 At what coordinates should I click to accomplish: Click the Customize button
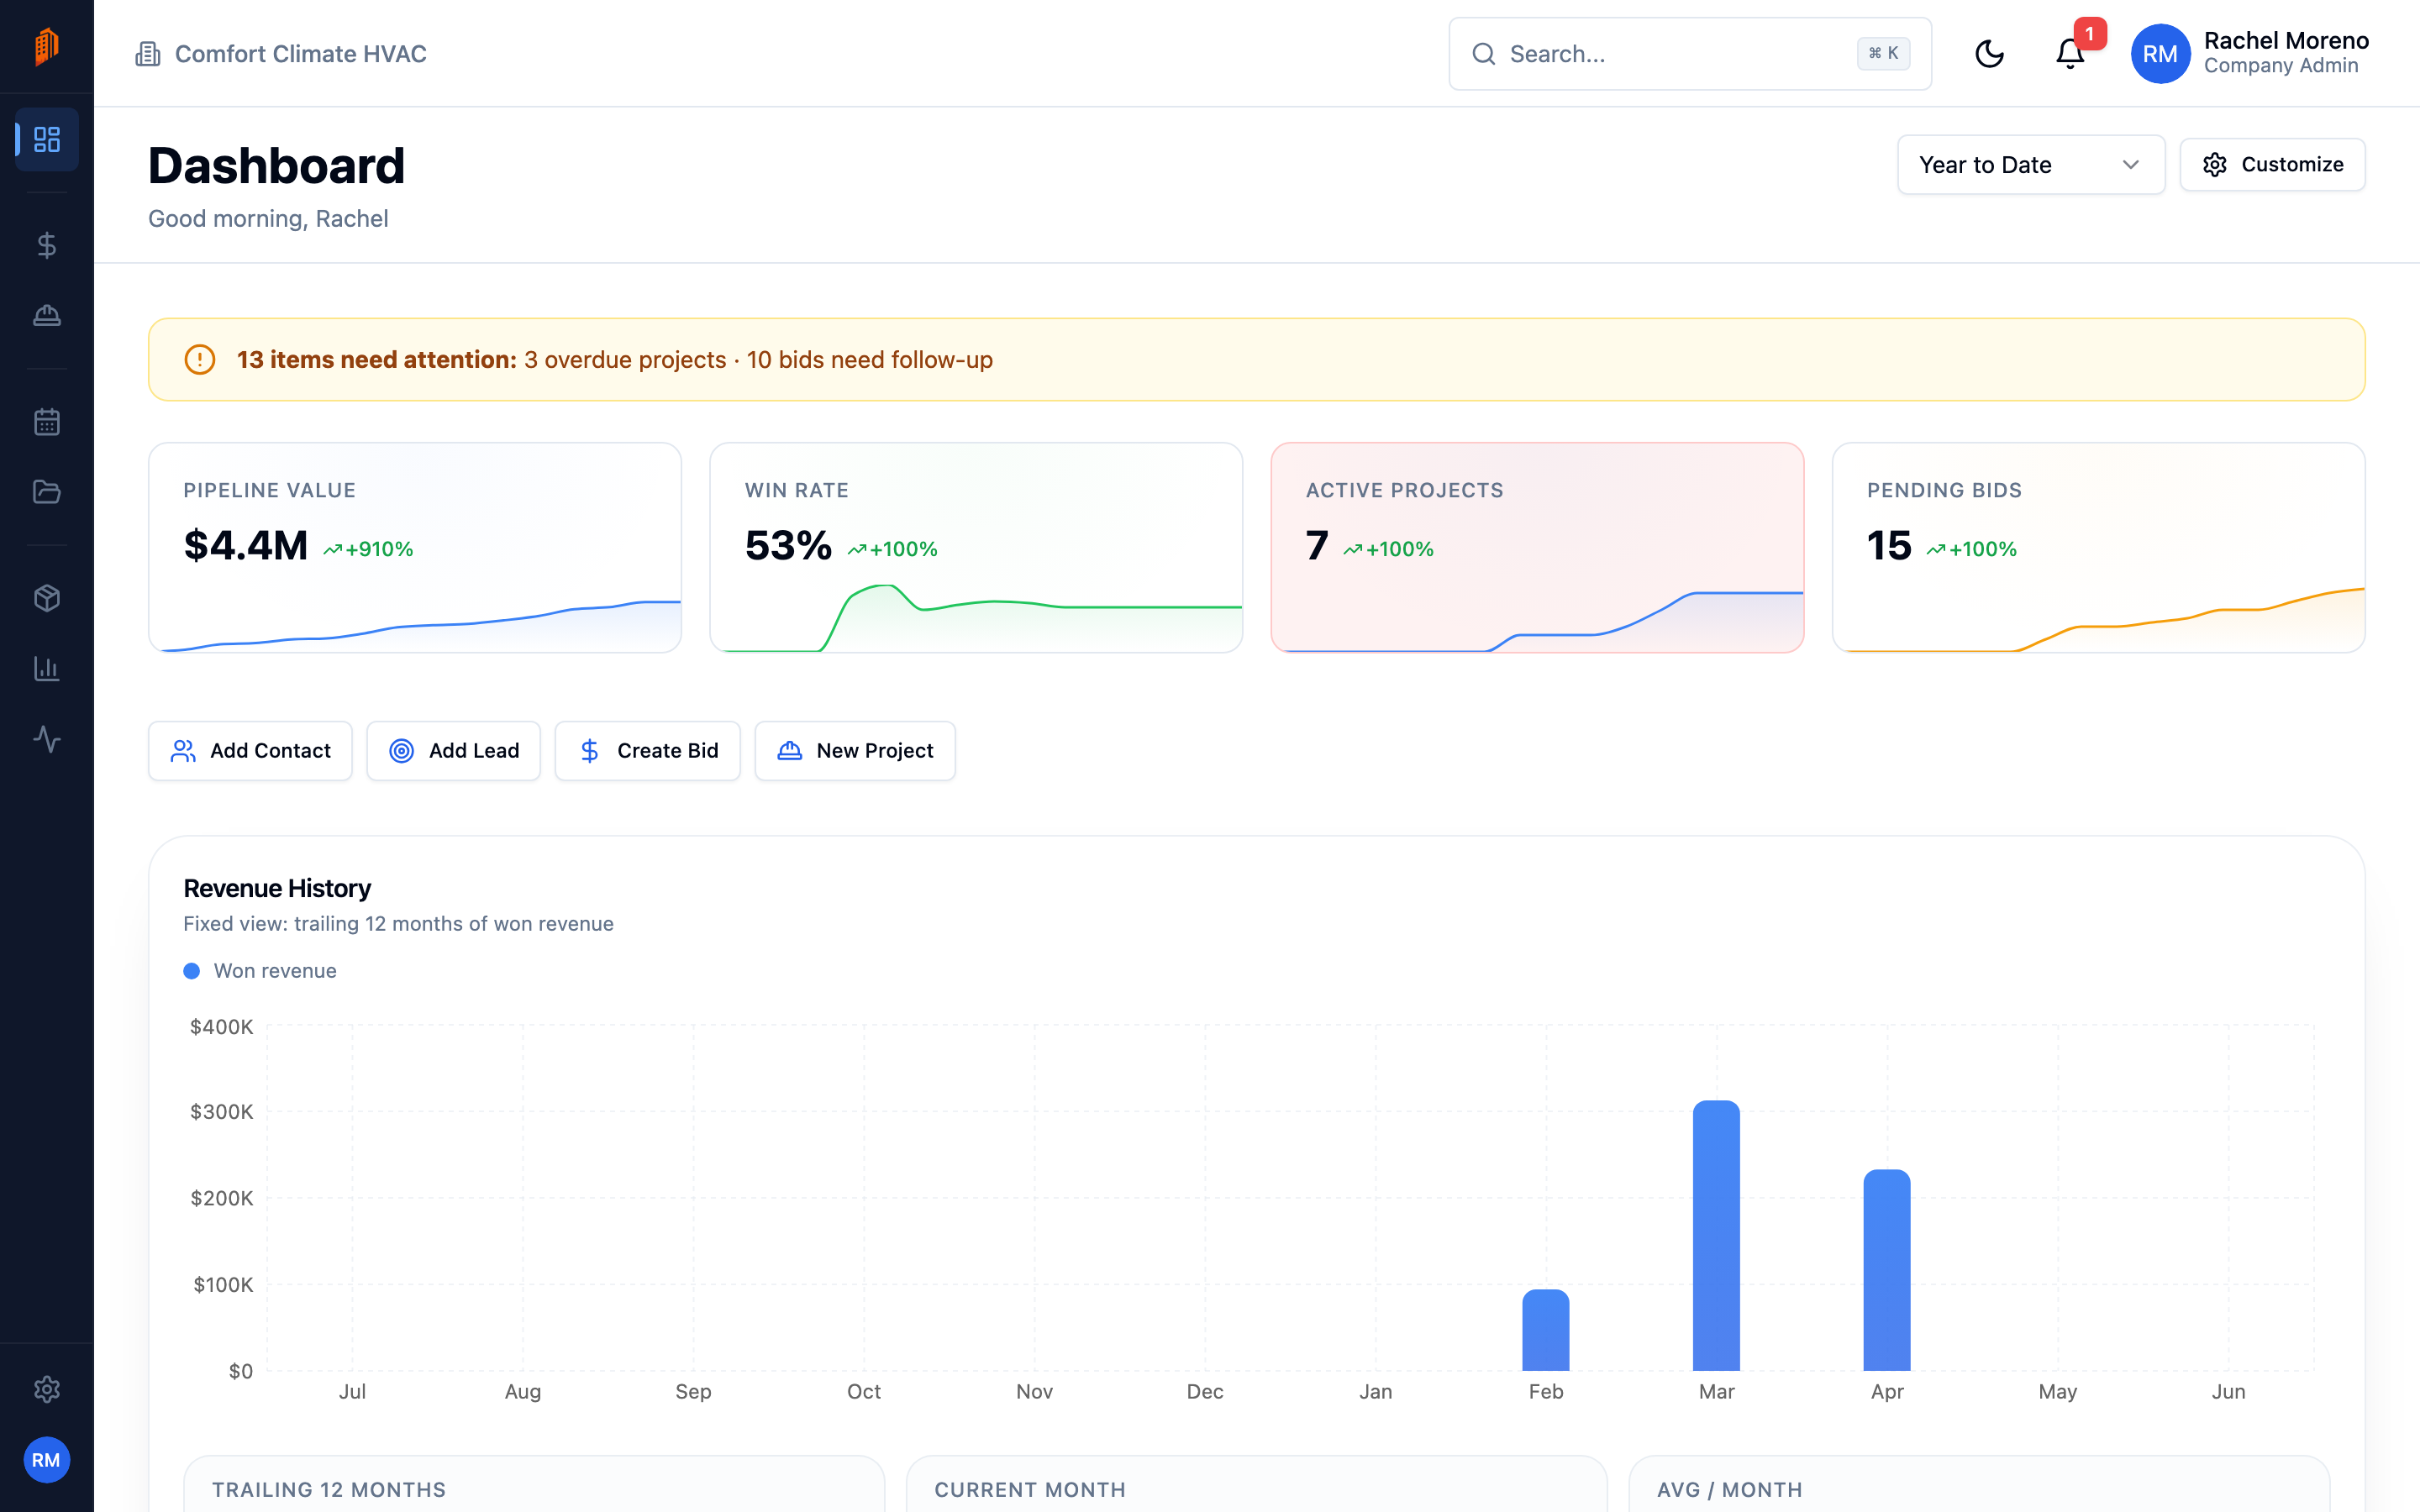point(2272,165)
